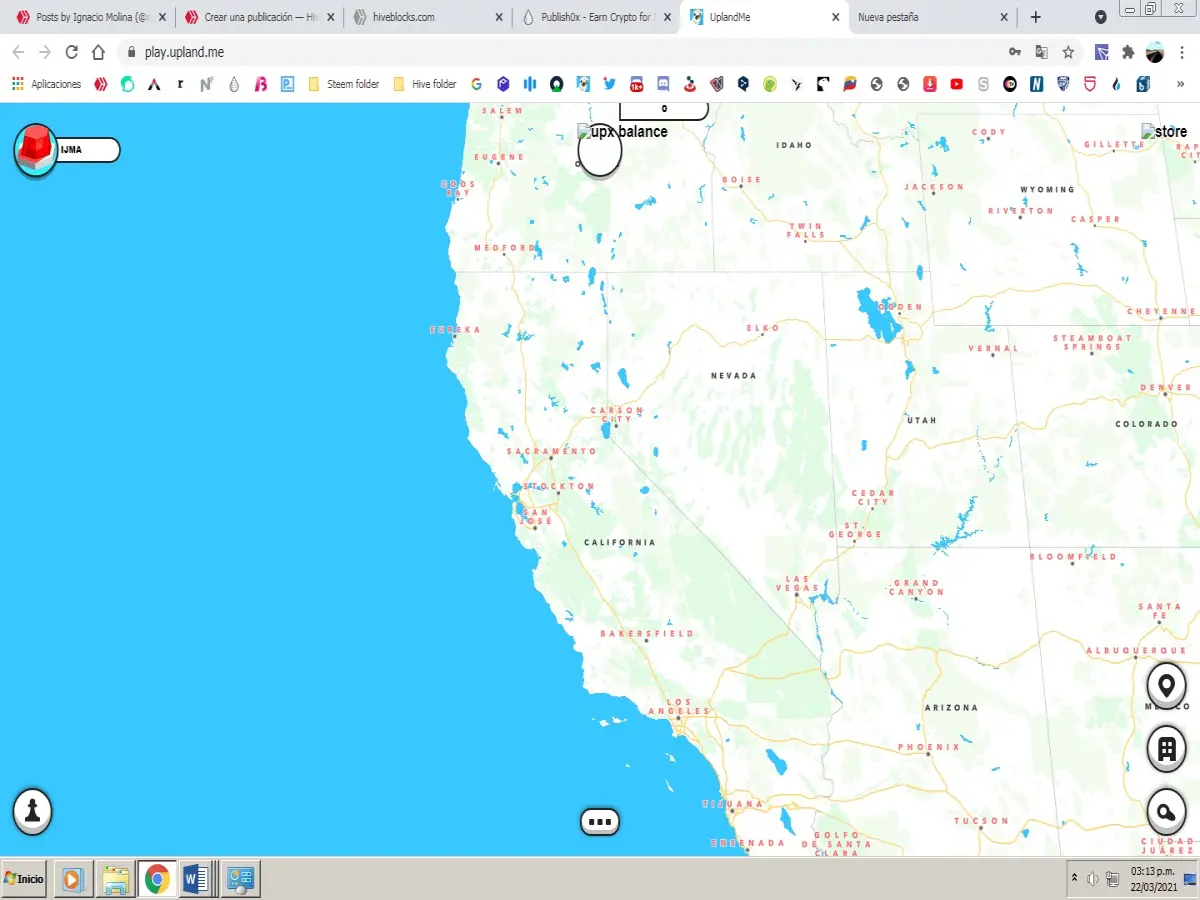Open tab search dropdown arrow
Screen dimensions: 1200x900
(1100, 17)
